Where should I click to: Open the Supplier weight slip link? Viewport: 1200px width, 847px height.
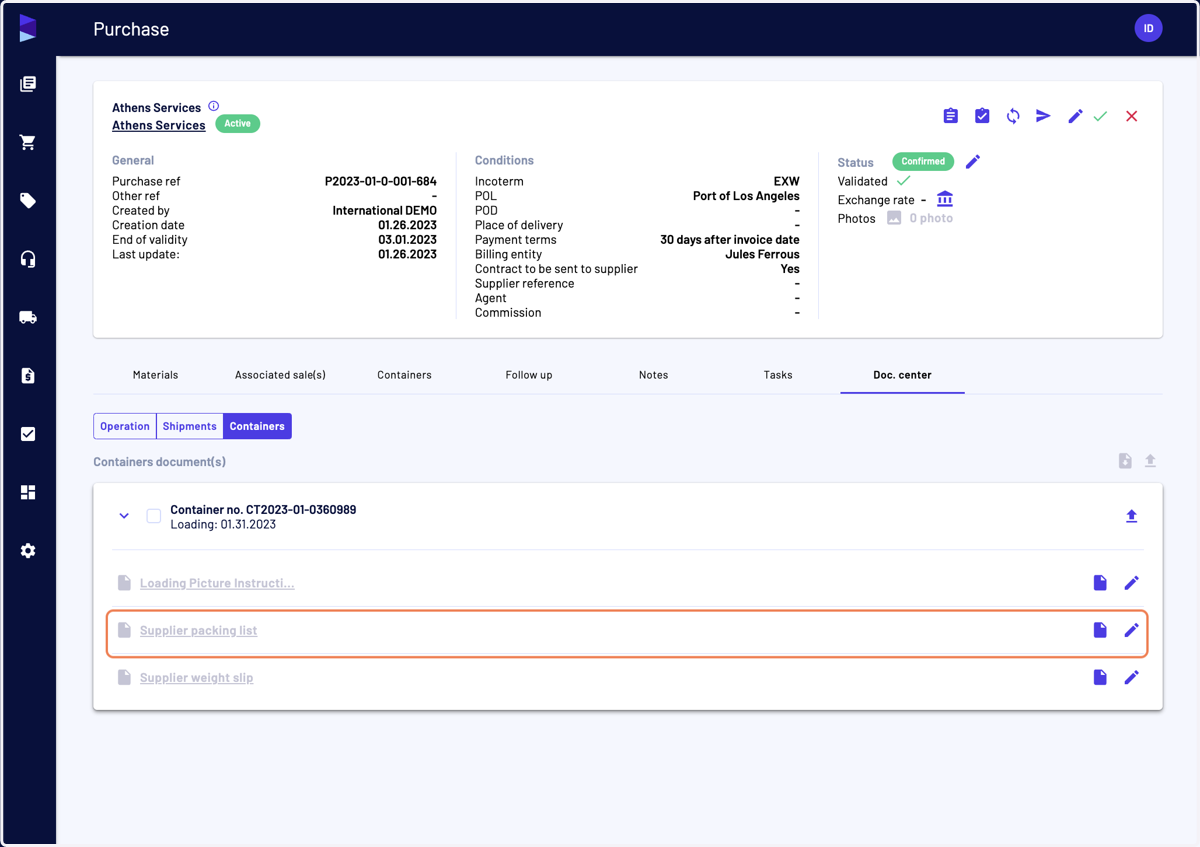(196, 677)
